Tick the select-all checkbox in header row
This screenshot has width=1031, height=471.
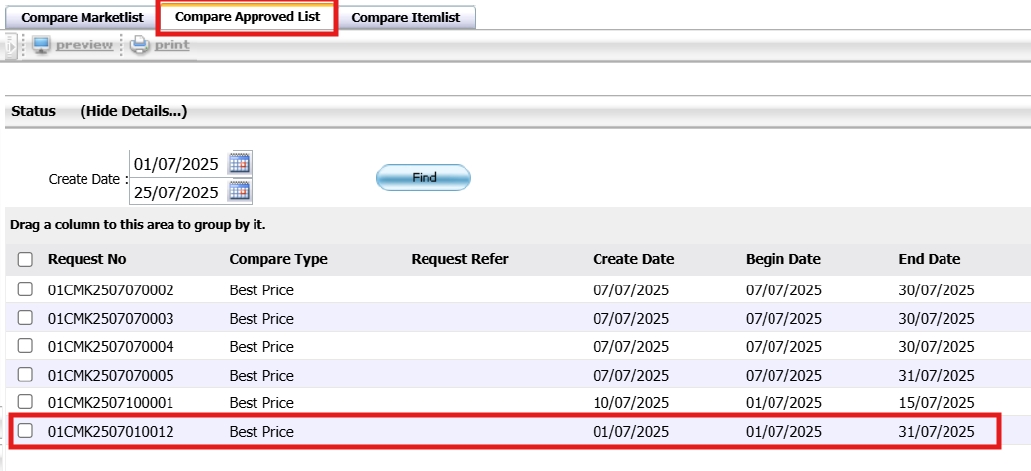pyautogui.click(x=25, y=260)
